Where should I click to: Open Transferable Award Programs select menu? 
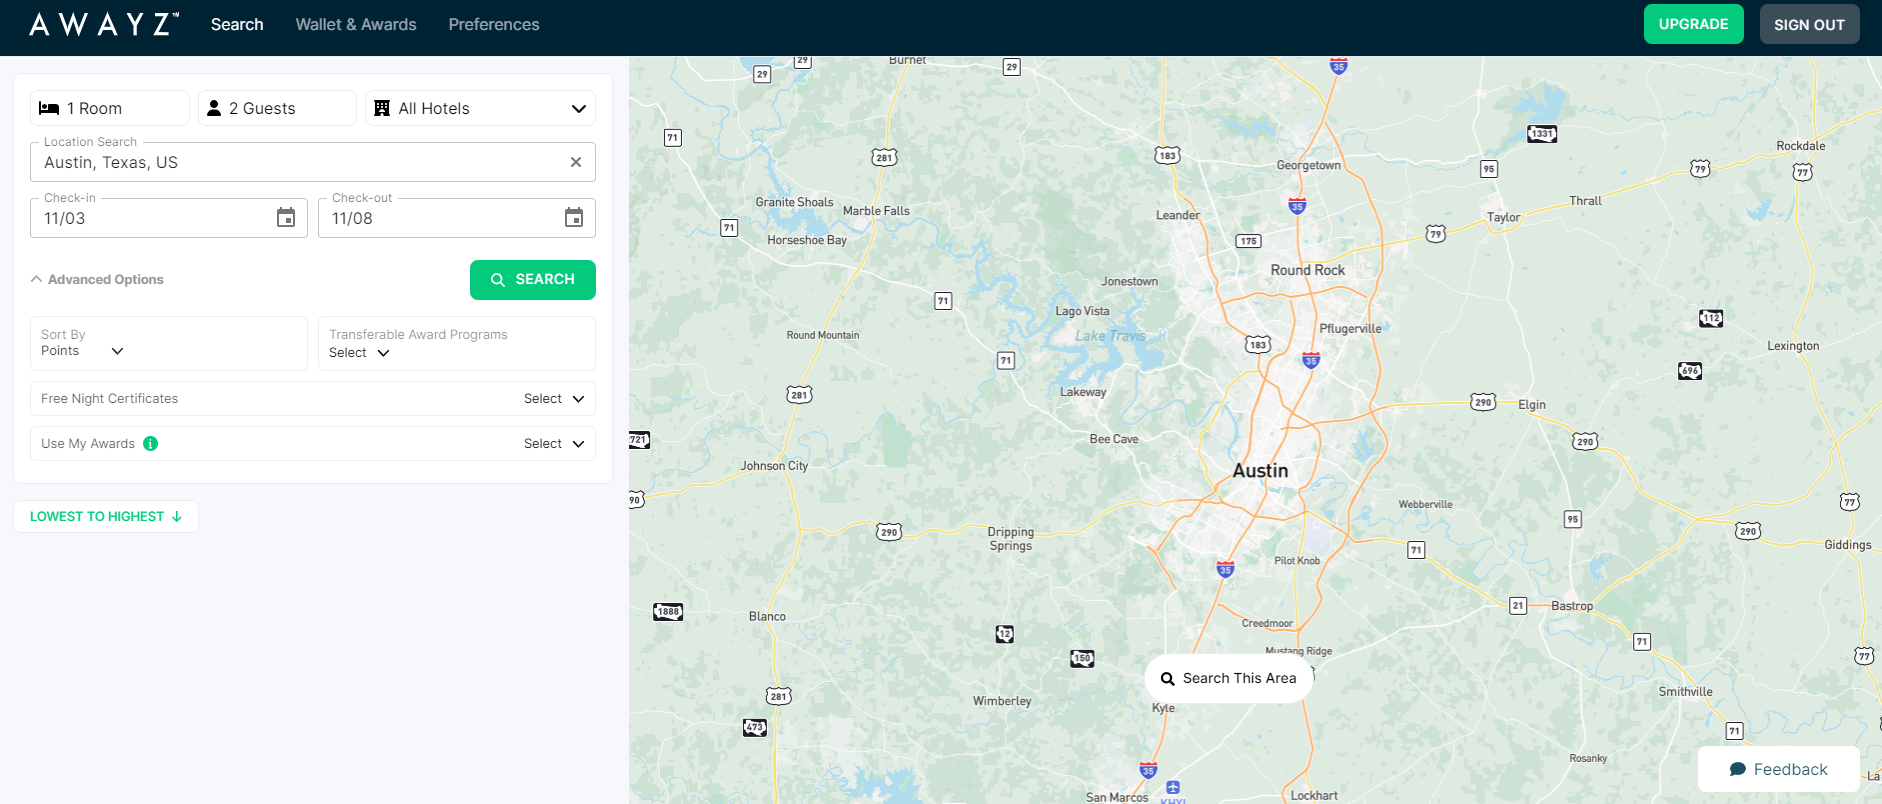click(x=359, y=353)
